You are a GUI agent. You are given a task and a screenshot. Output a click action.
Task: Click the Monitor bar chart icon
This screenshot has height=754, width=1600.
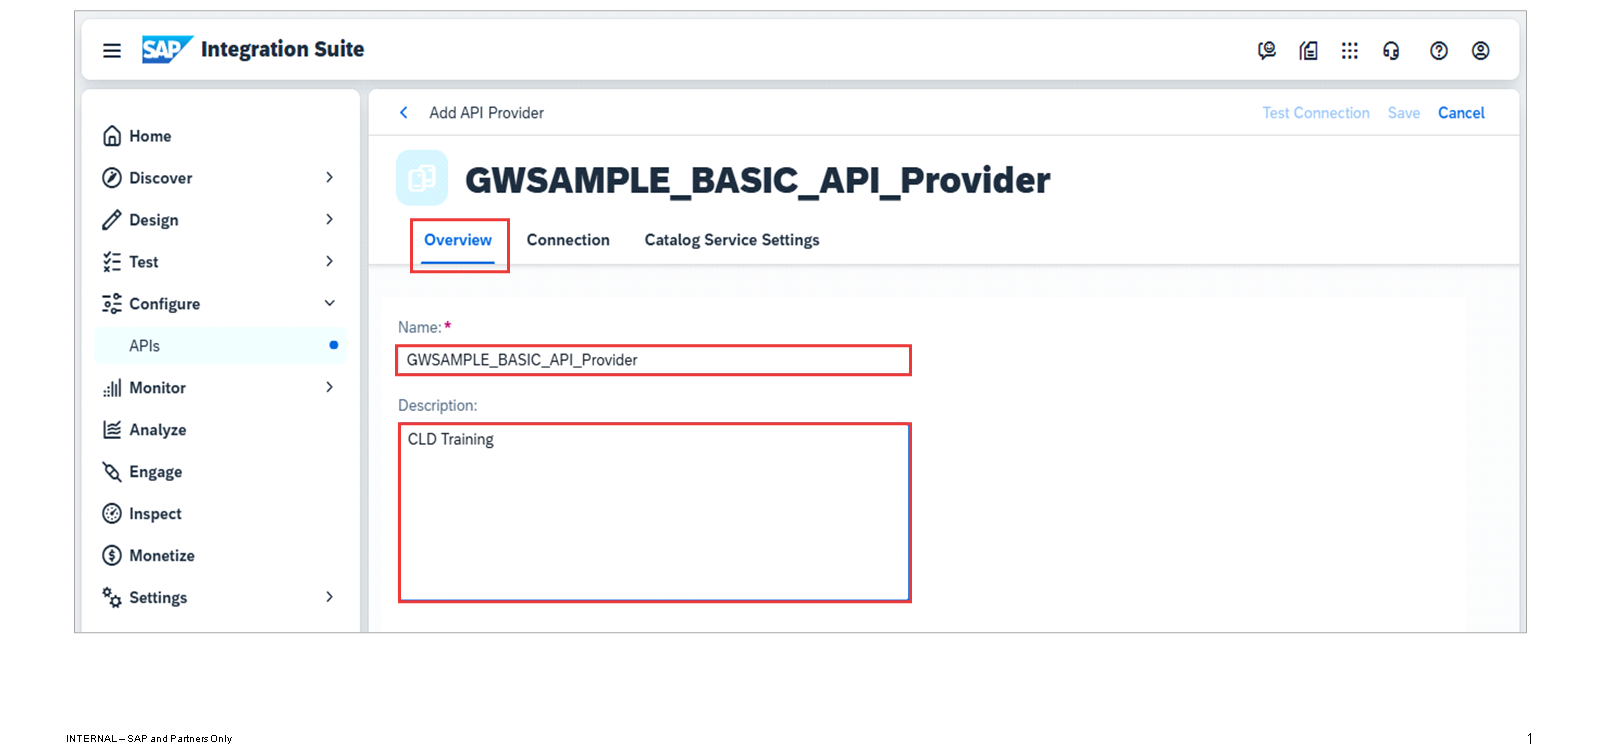[x=112, y=388]
